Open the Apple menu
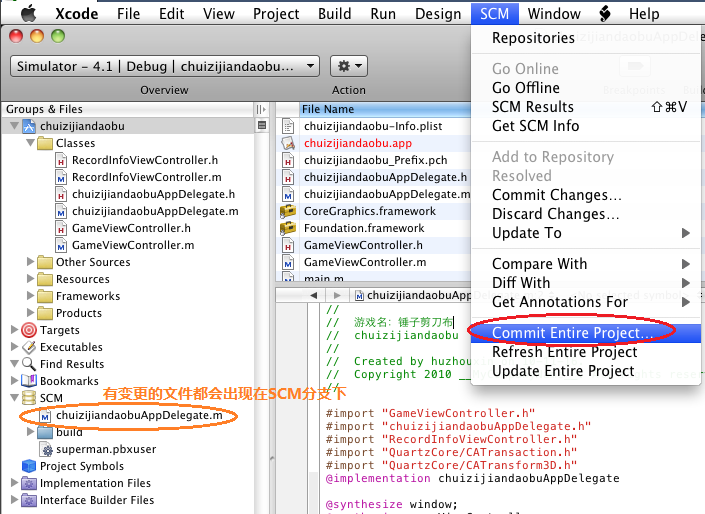705x514 pixels. coord(29,13)
